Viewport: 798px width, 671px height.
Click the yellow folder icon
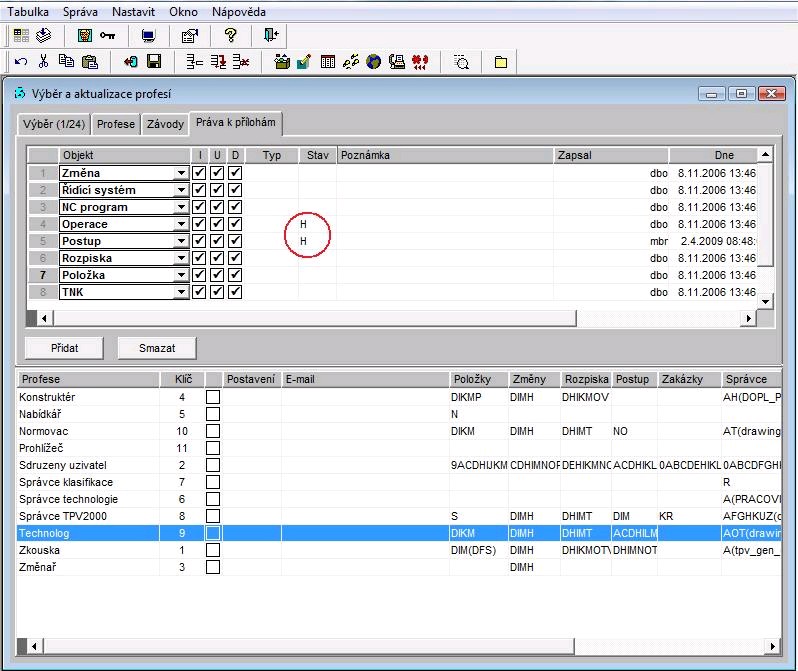click(501, 62)
